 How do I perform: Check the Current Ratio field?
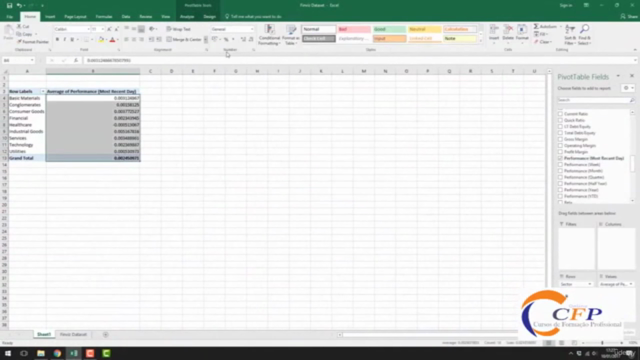tap(560, 114)
